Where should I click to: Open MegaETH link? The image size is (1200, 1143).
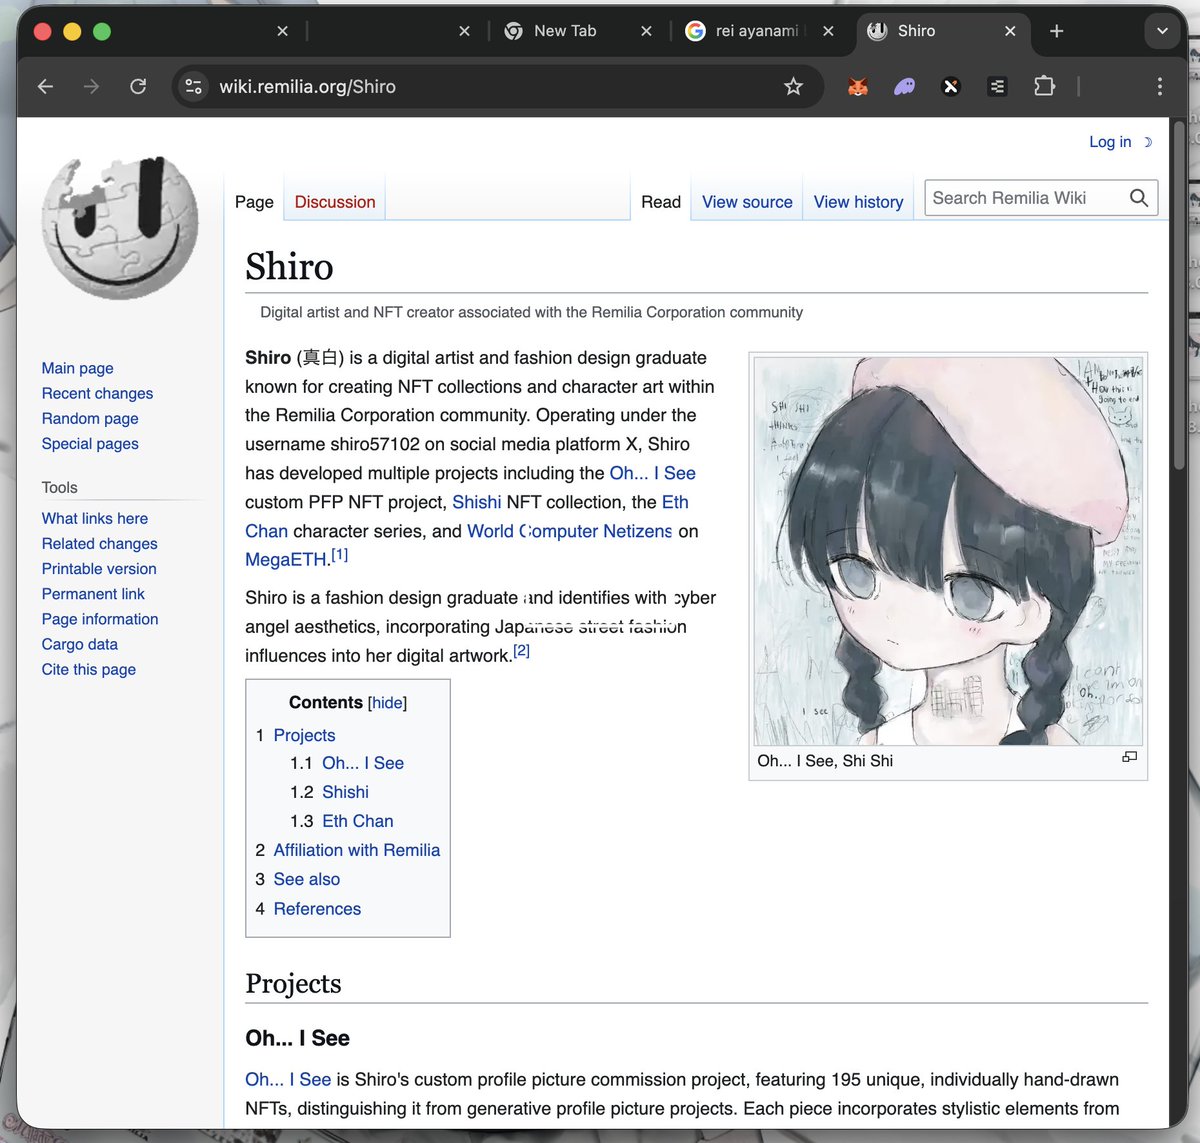[287, 560]
